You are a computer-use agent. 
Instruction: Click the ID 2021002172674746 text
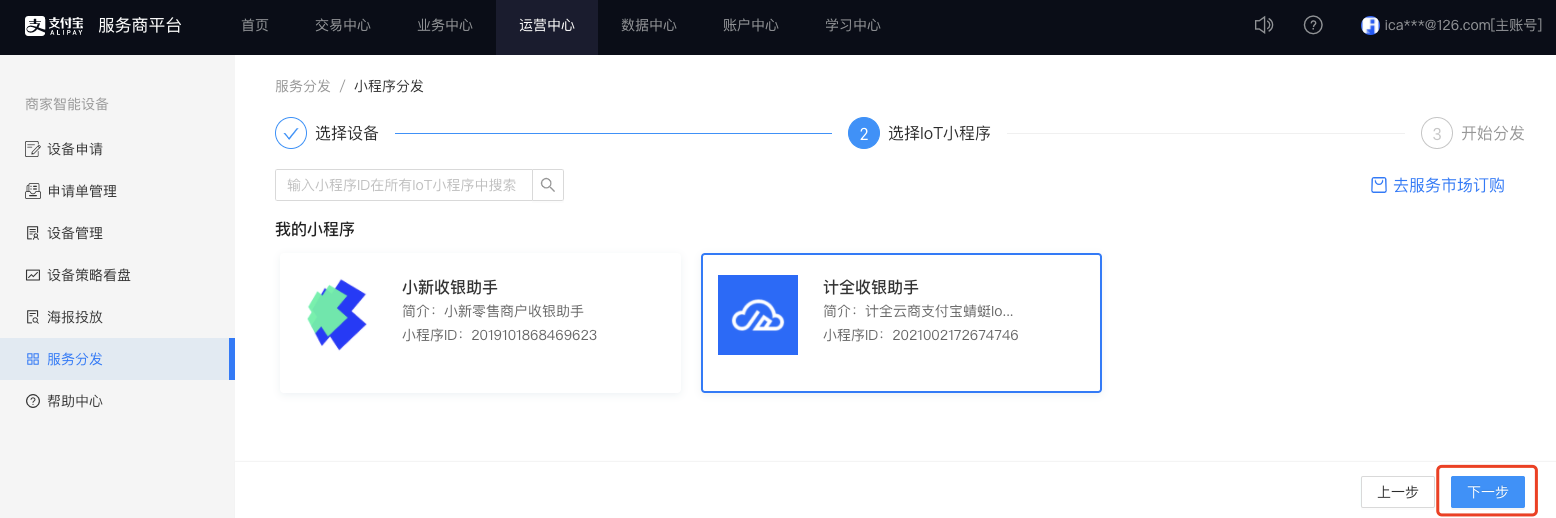[955, 335]
